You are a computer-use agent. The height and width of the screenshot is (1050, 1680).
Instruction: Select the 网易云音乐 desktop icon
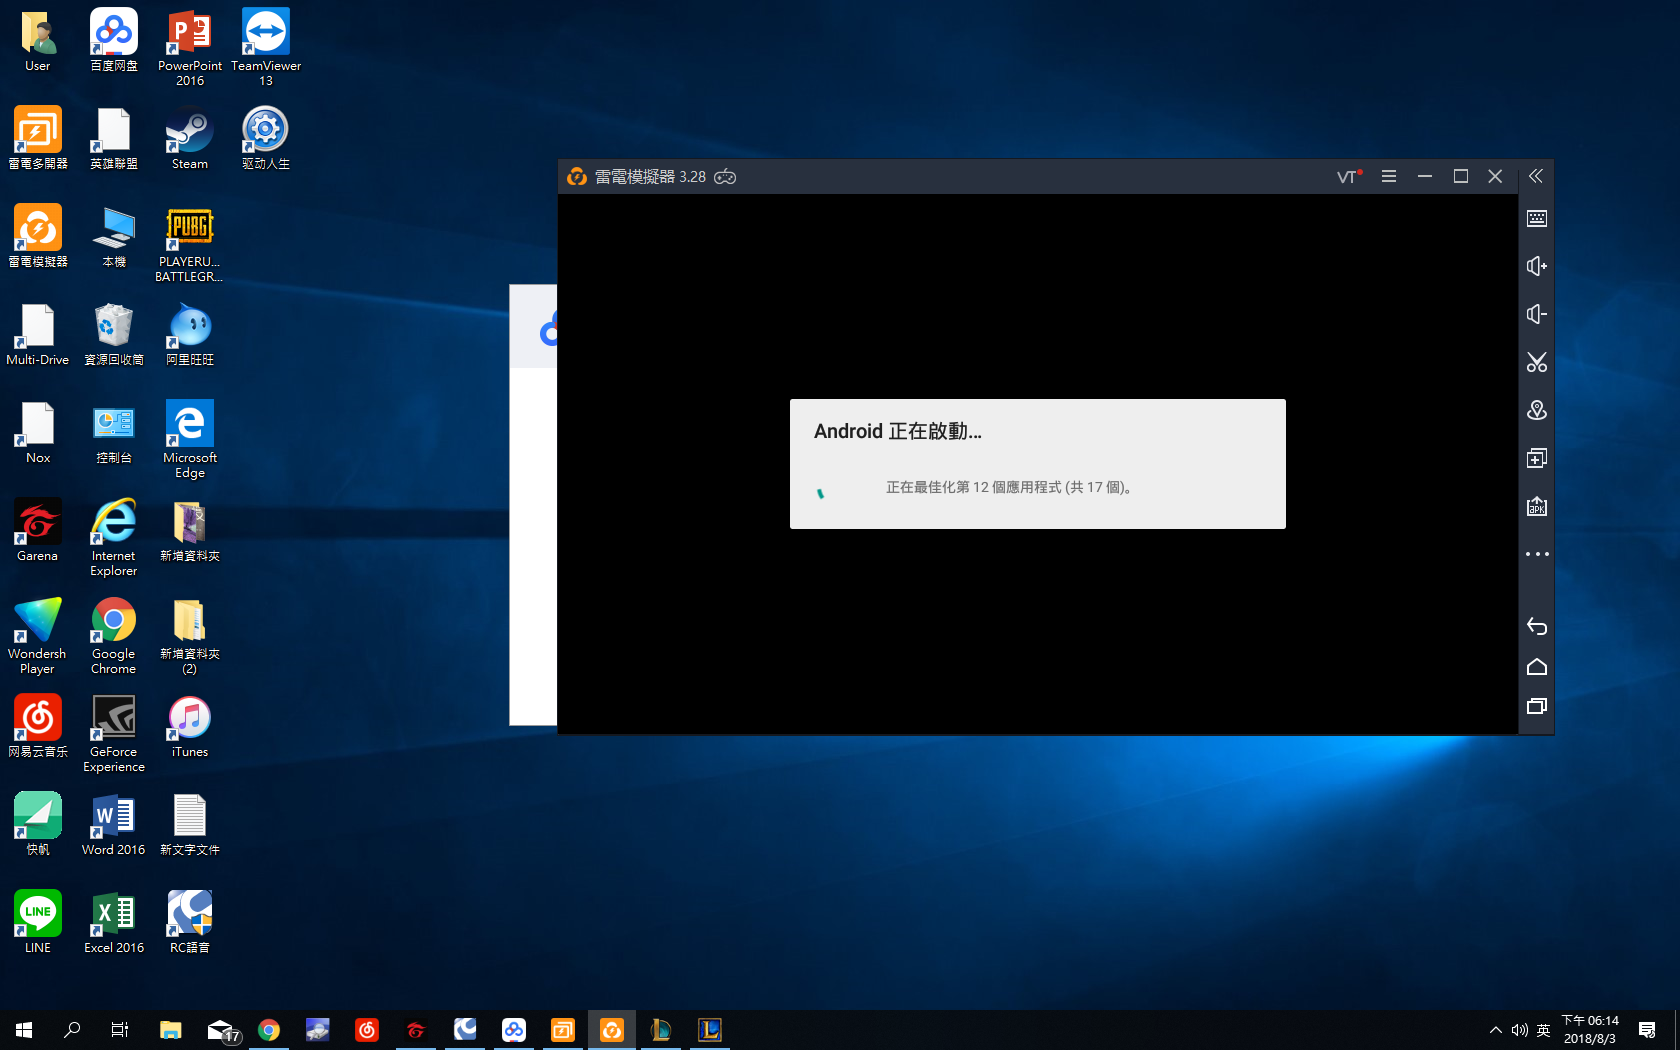point(38,726)
